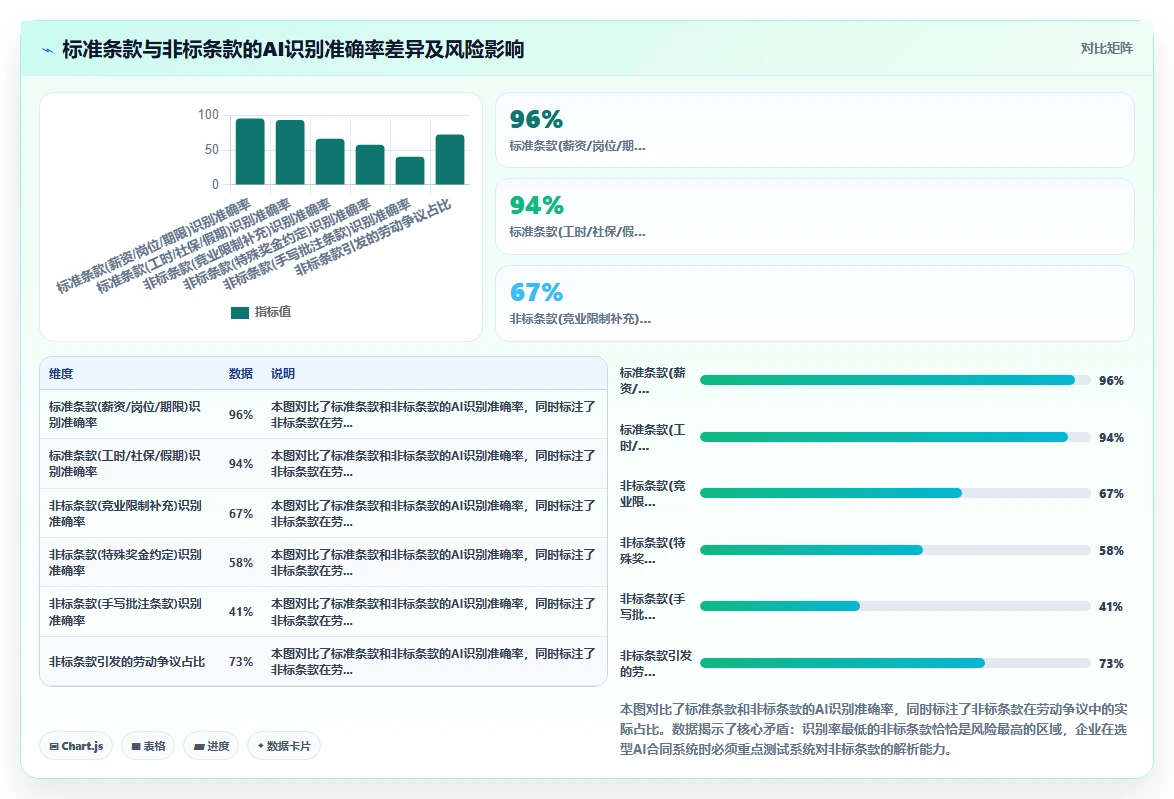Click the description in the 73% row

click(x=433, y=662)
